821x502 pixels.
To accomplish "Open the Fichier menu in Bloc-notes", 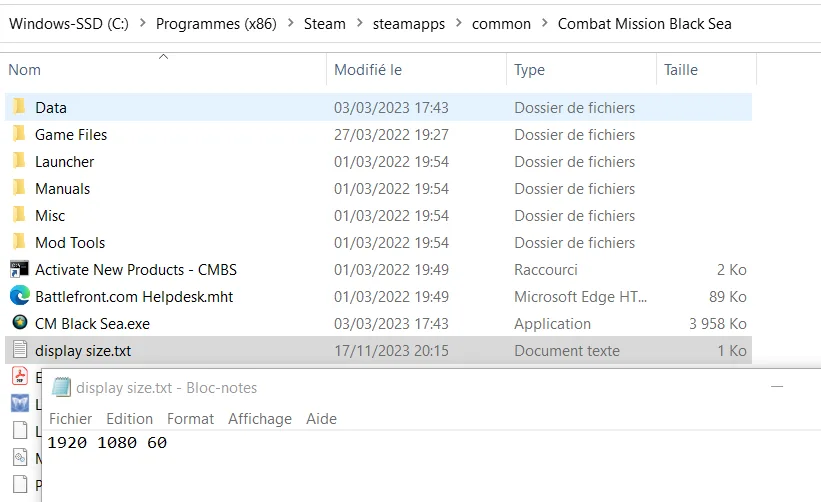I will [x=70, y=419].
